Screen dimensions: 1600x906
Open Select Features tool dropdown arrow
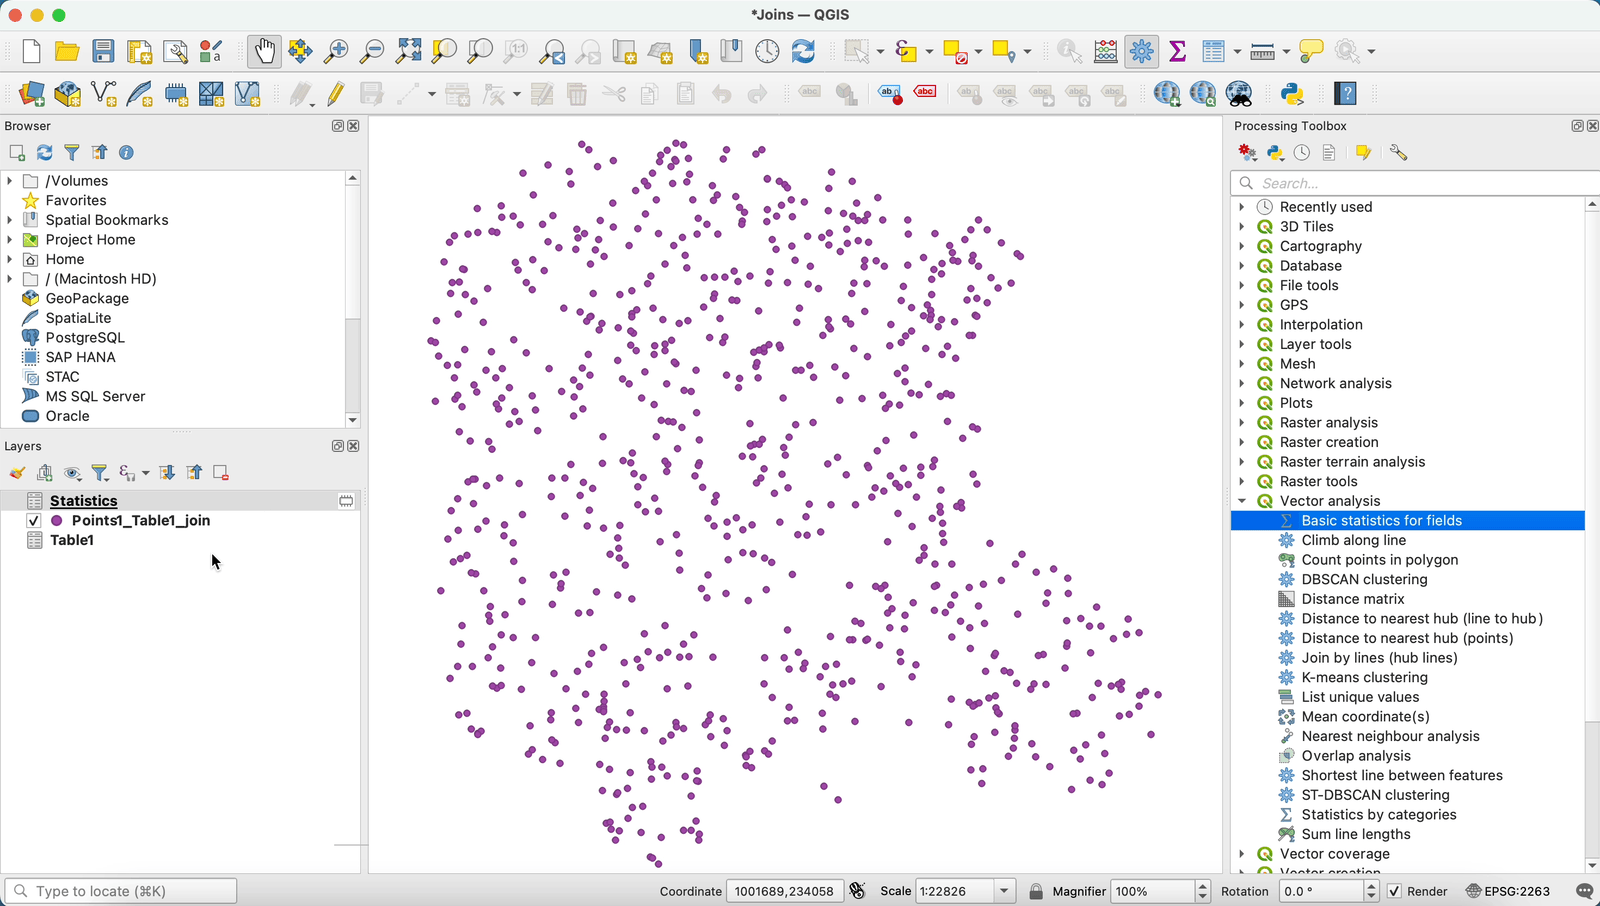click(x=880, y=51)
